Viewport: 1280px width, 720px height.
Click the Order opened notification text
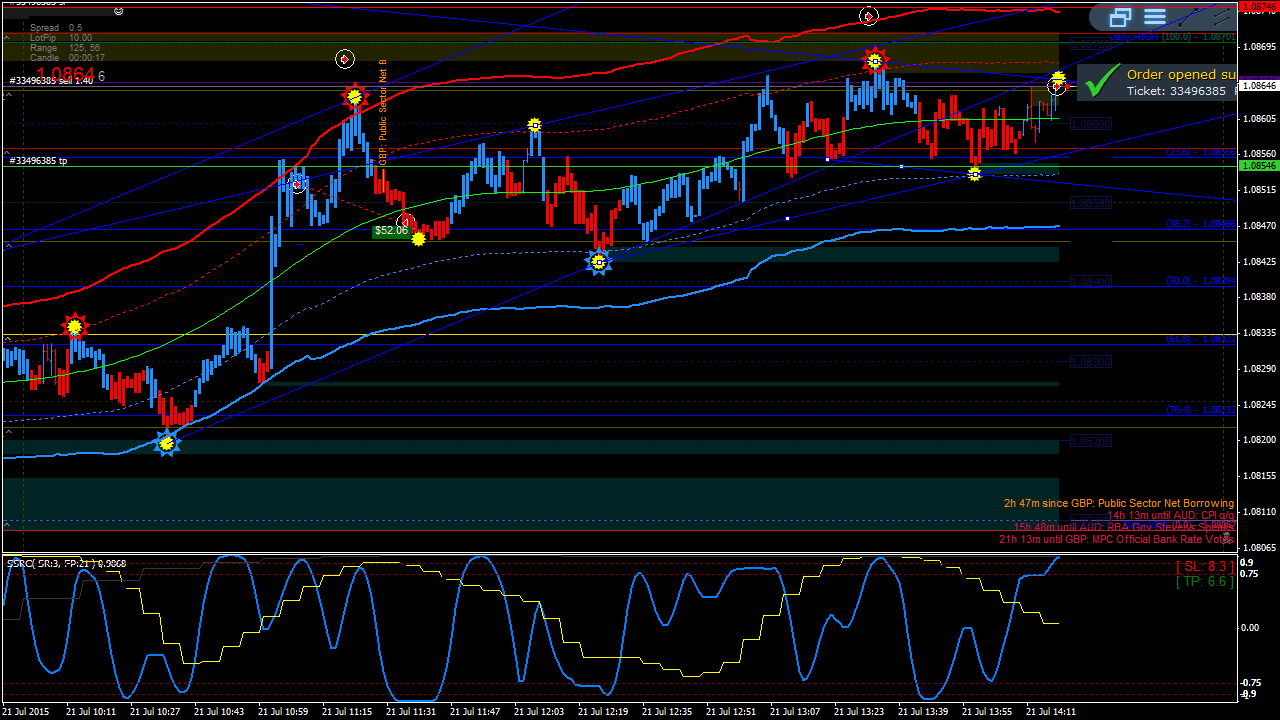click(x=1181, y=74)
